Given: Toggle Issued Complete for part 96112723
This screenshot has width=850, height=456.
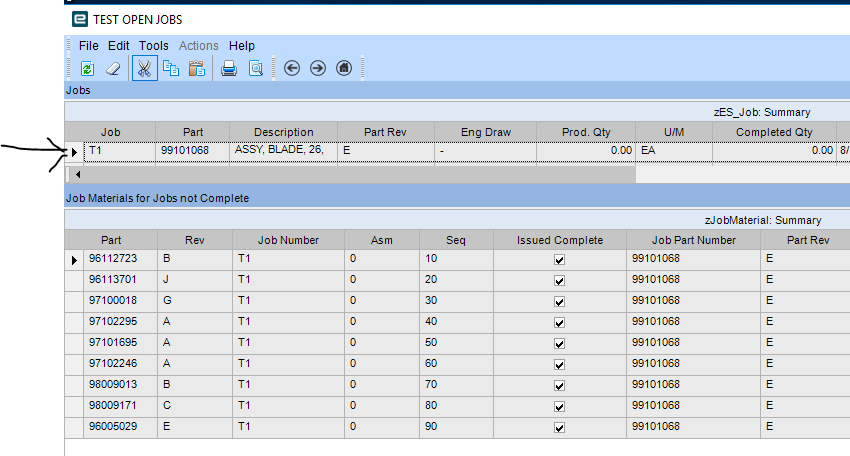Looking at the screenshot, I should [559, 260].
